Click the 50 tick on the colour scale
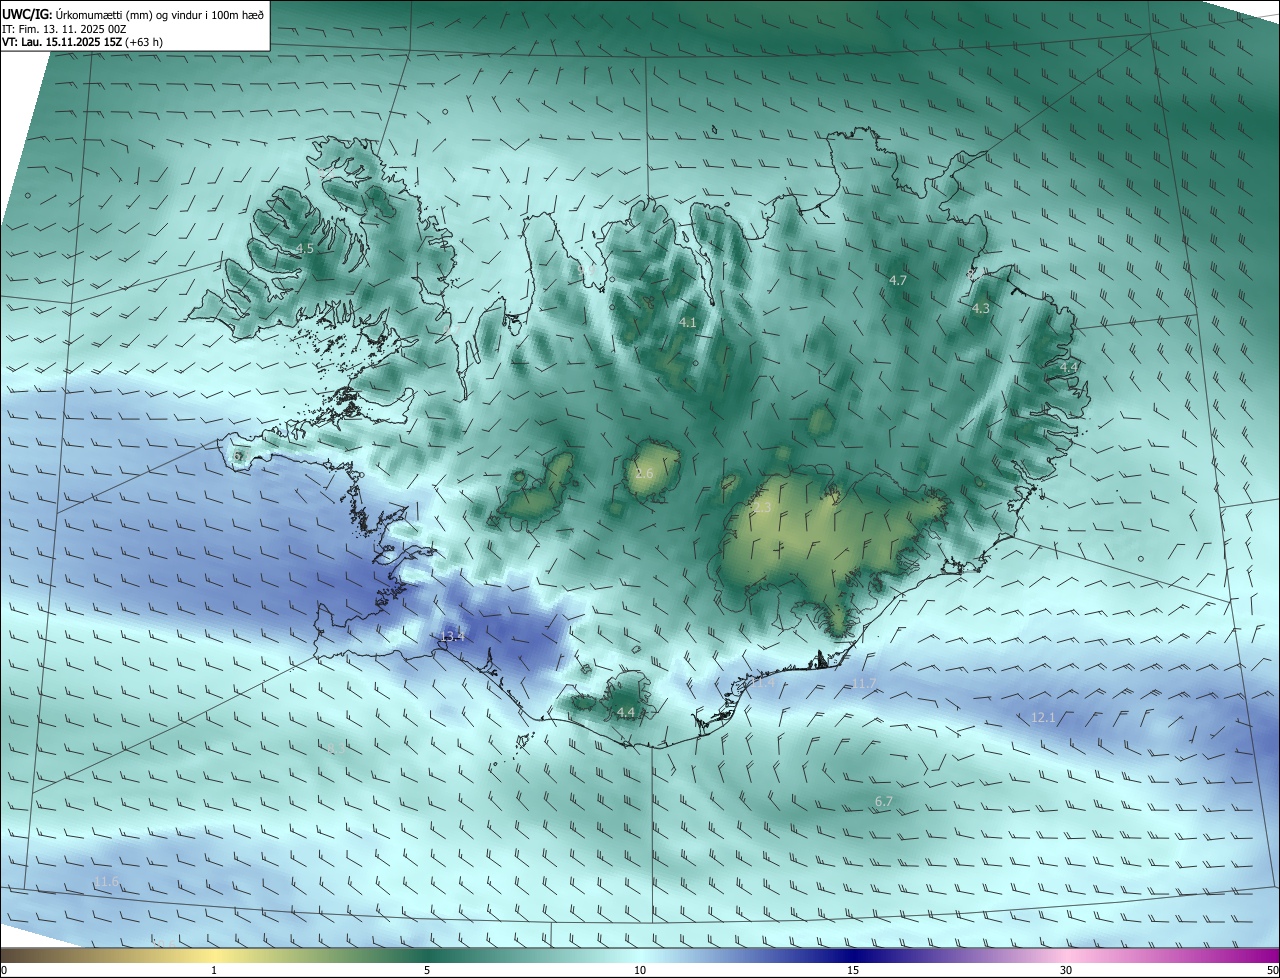1280x978 pixels. [1271, 970]
